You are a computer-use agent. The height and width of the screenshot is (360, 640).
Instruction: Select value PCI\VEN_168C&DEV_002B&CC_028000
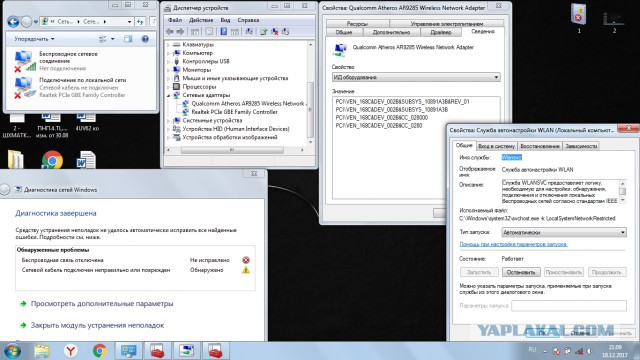(382, 118)
